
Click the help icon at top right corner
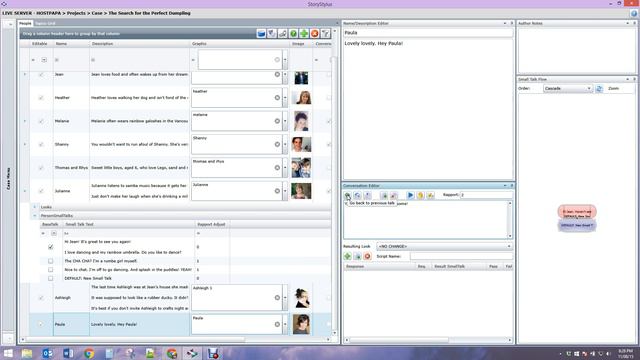[634, 13]
